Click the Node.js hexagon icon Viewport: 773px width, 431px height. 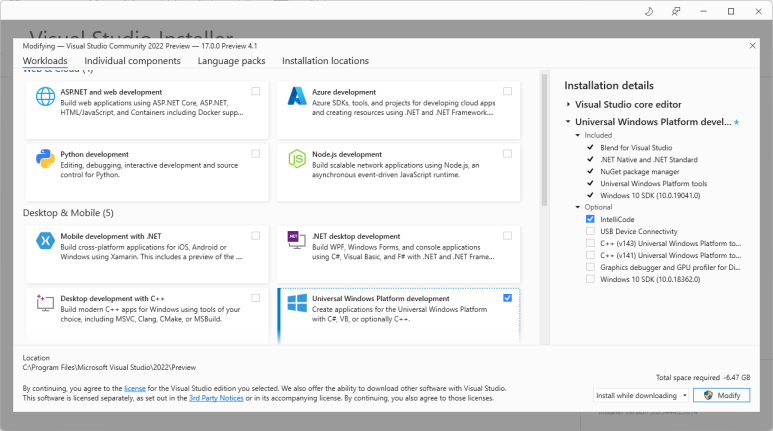tap(297, 159)
